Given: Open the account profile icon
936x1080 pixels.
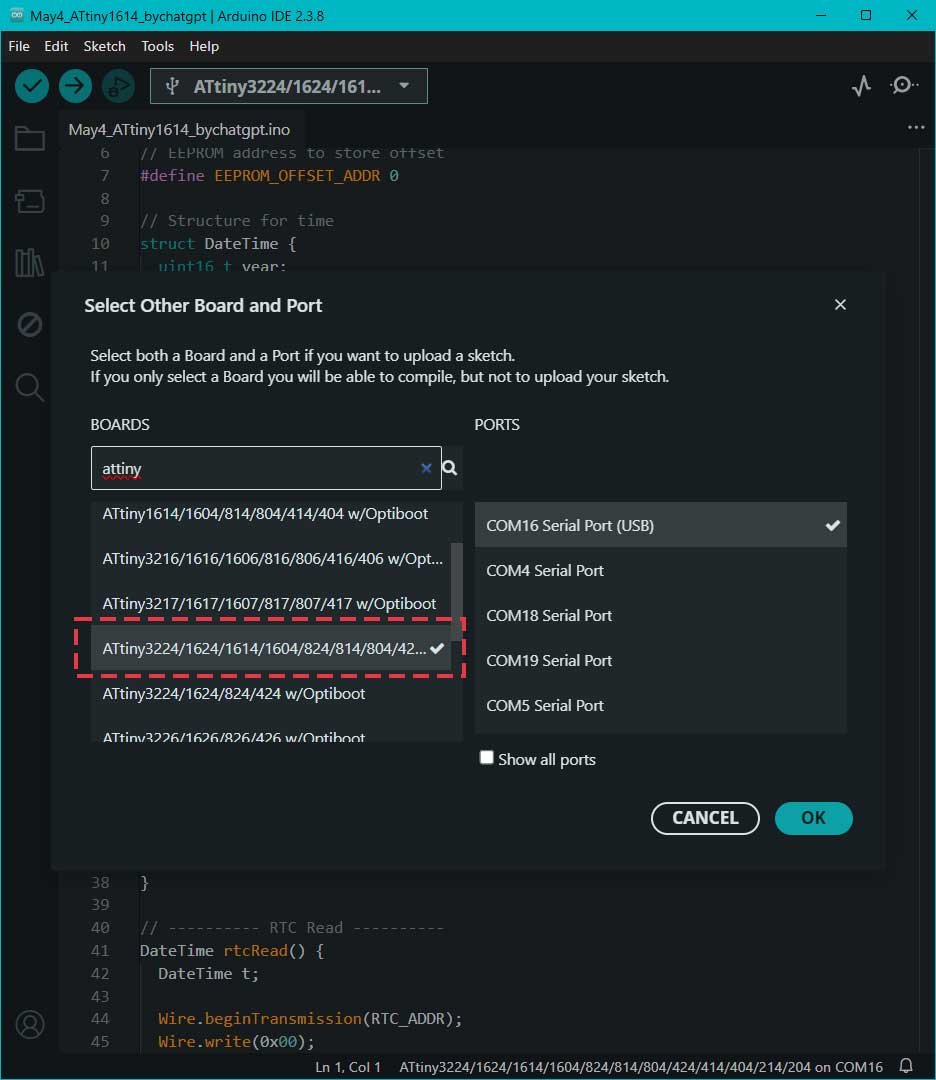Looking at the screenshot, I should click(30, 1024).
